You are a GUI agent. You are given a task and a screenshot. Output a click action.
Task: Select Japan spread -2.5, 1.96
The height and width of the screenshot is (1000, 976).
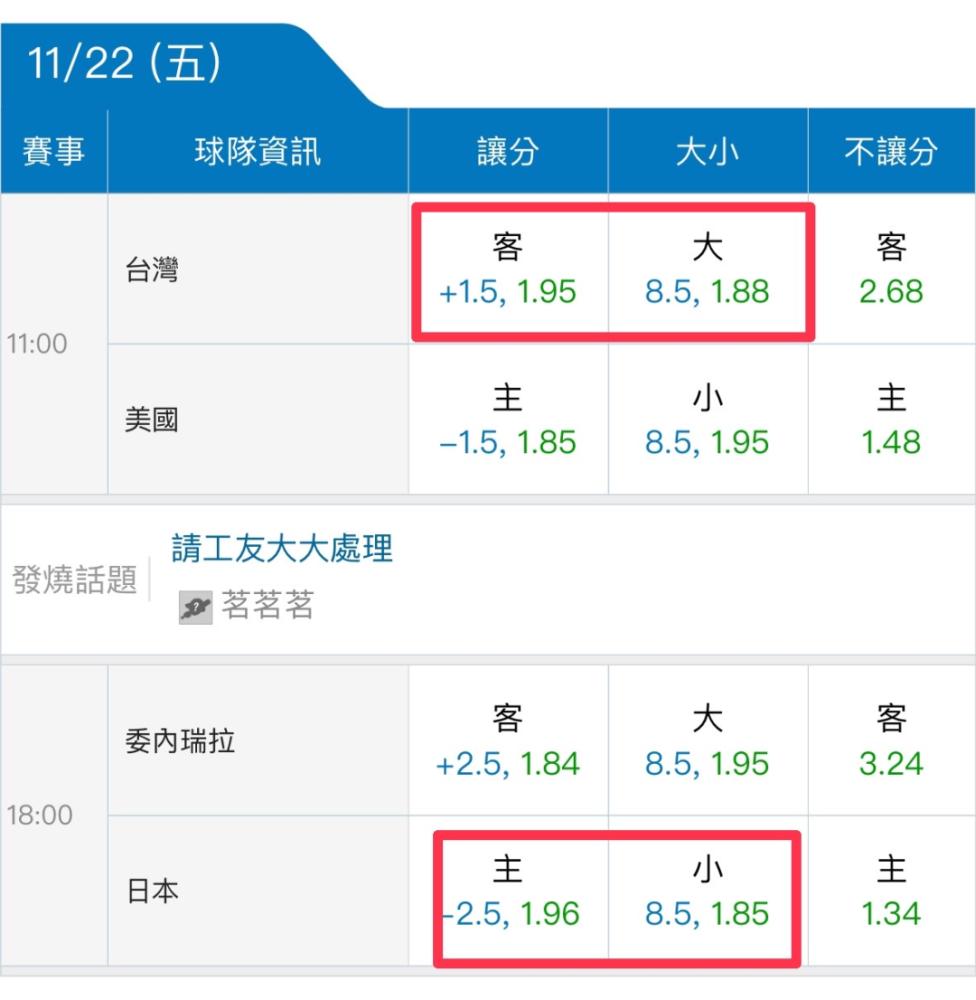tap(508, 891)
